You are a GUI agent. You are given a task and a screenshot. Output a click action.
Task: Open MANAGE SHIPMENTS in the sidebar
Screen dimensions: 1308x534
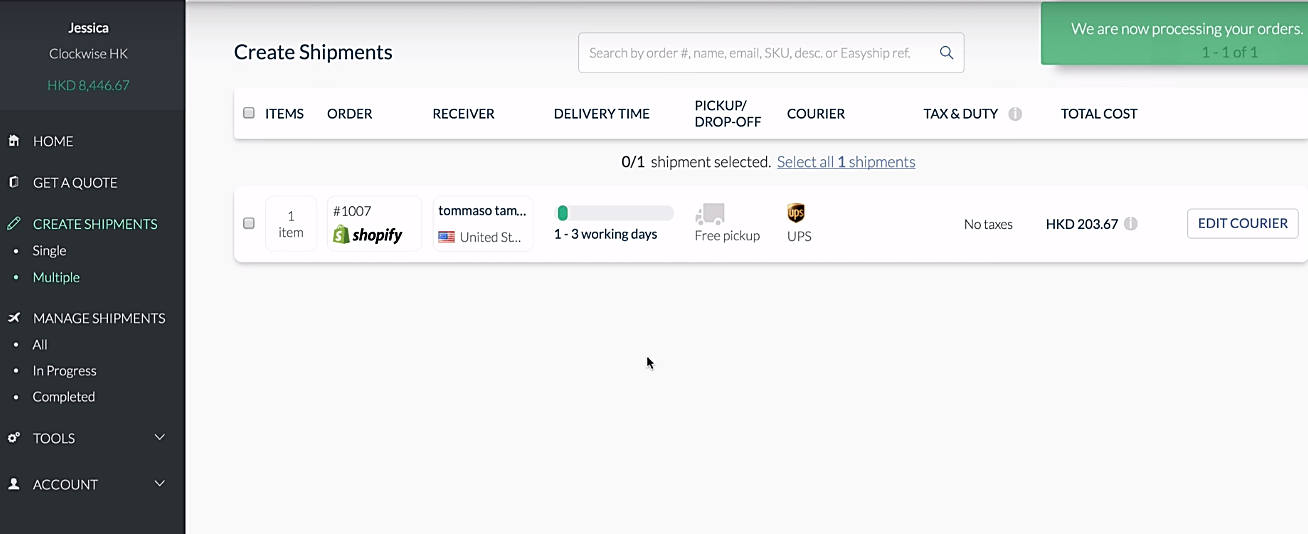(x=99, y=318)
